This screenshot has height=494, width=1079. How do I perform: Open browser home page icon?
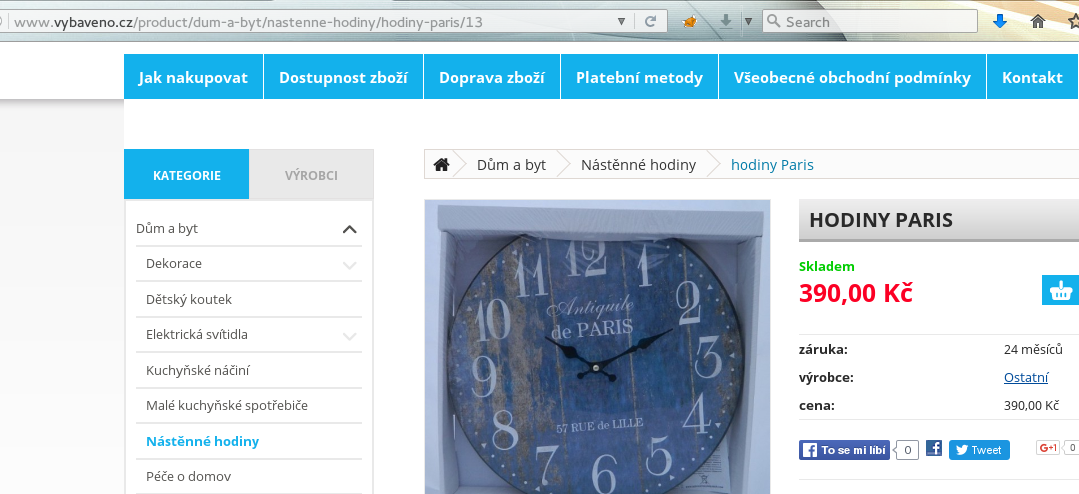pos(1038,21)
